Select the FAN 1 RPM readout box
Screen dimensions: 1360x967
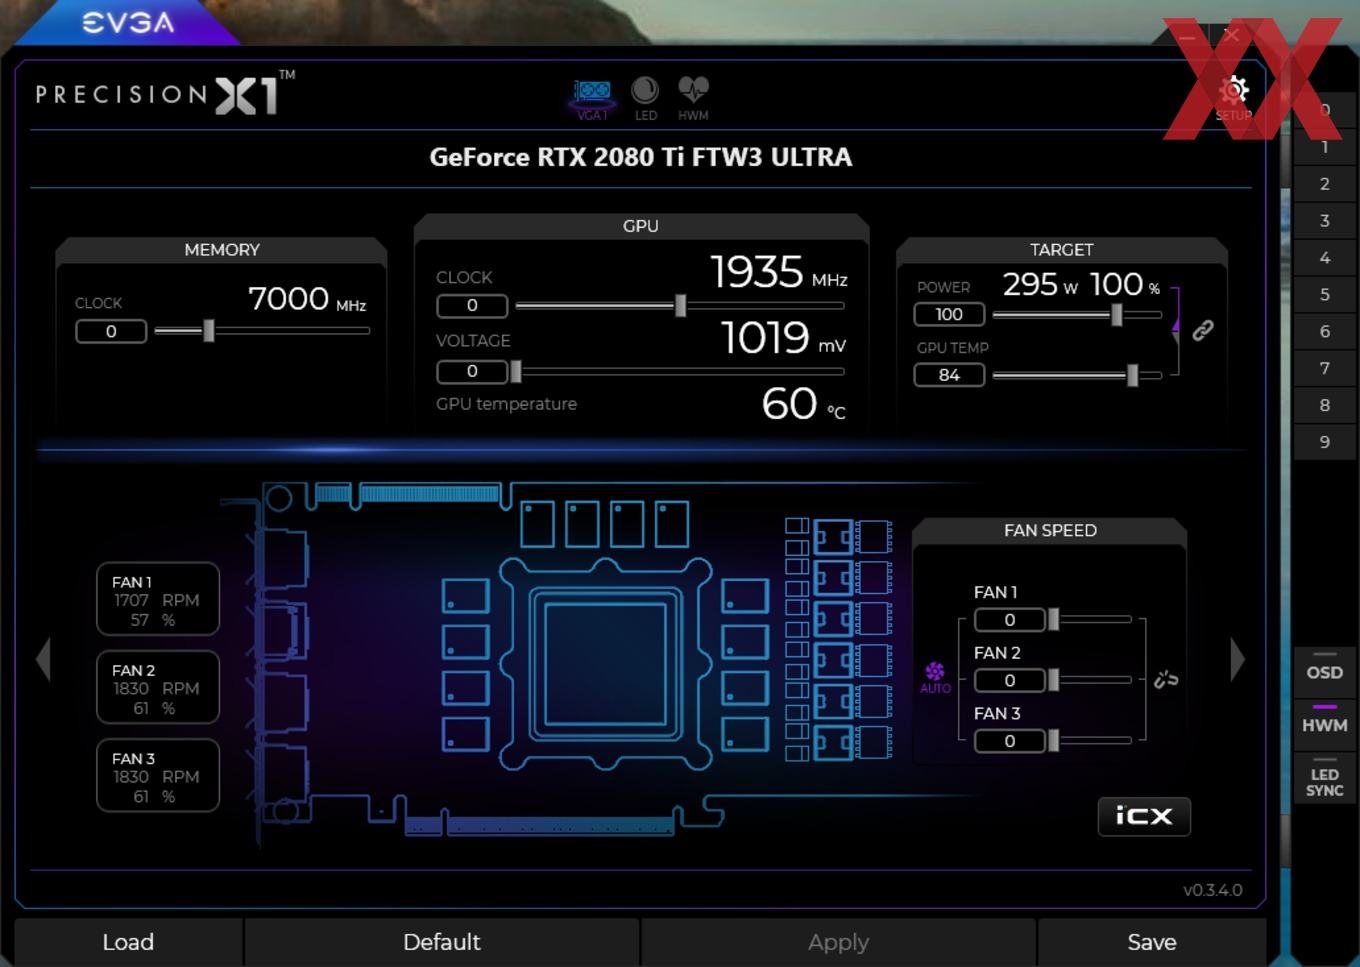coord(158,599)
